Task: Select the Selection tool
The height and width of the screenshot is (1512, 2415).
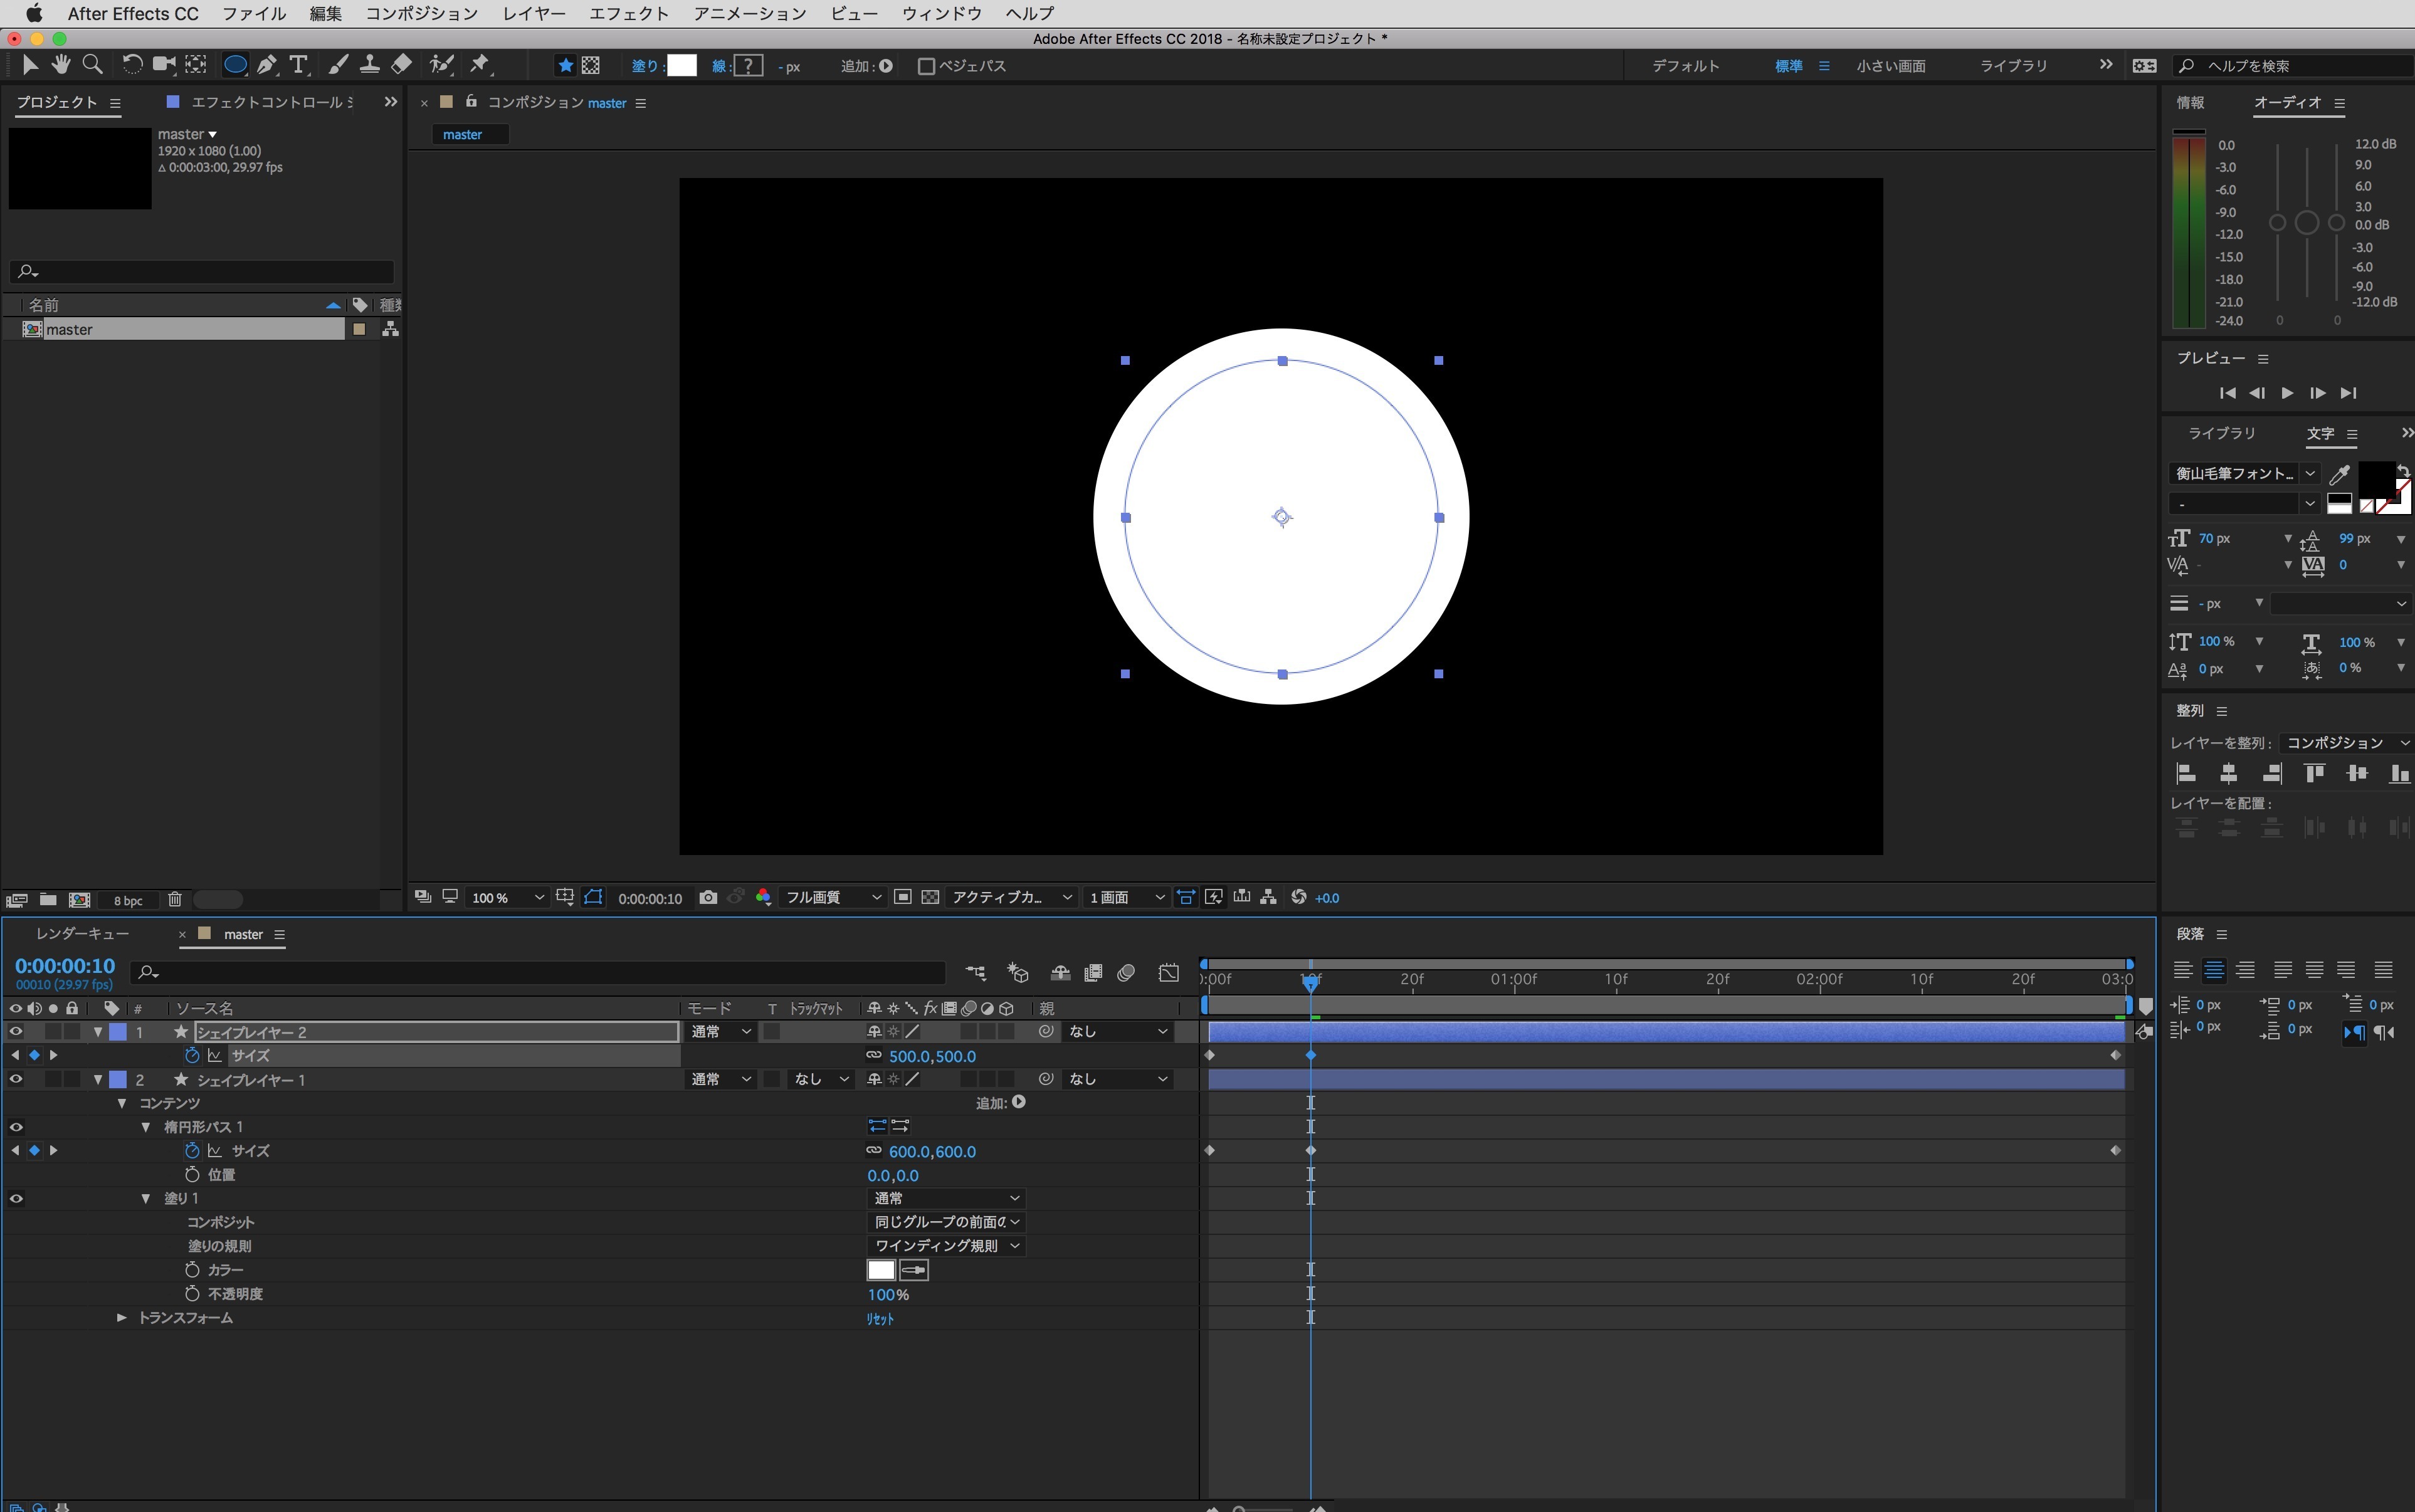Action: 30,64
